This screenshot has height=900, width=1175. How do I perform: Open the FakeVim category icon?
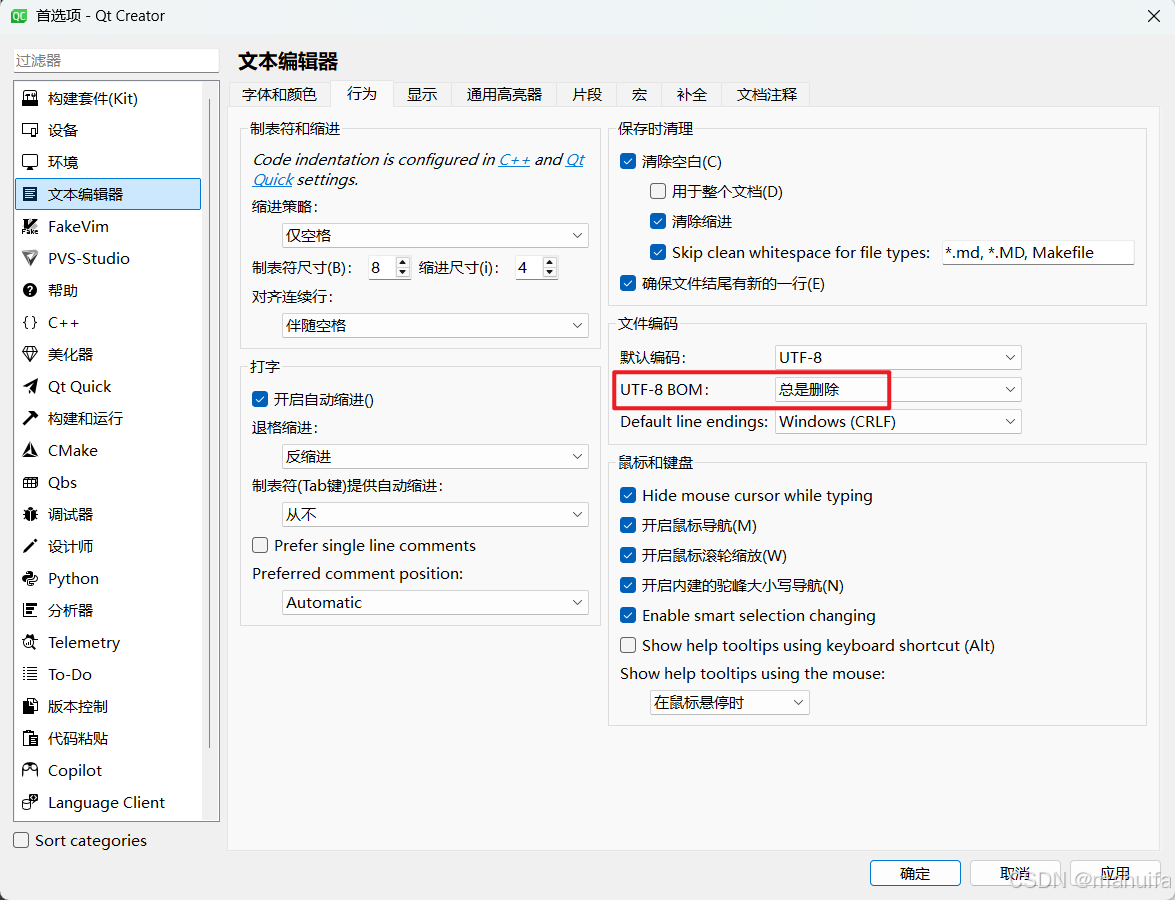tap(30, 226)
